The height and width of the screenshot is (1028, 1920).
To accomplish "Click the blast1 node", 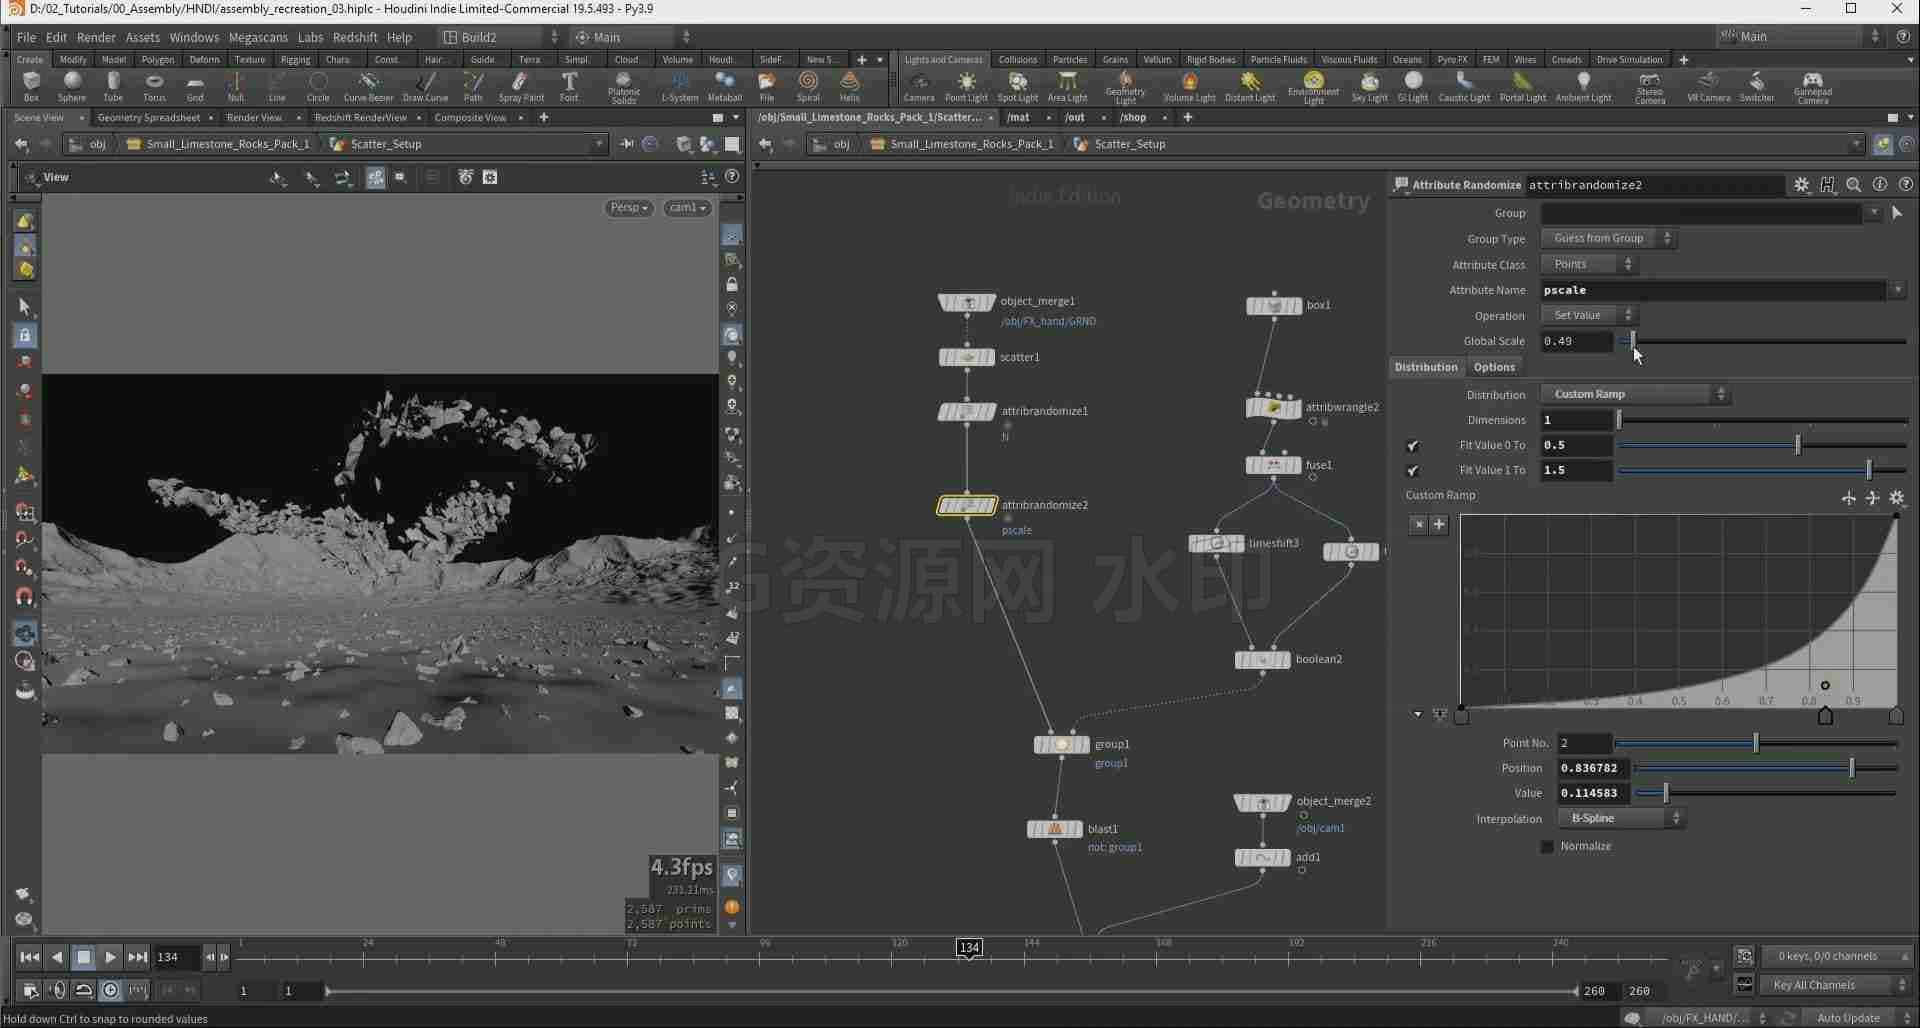I will point(1055,829).
